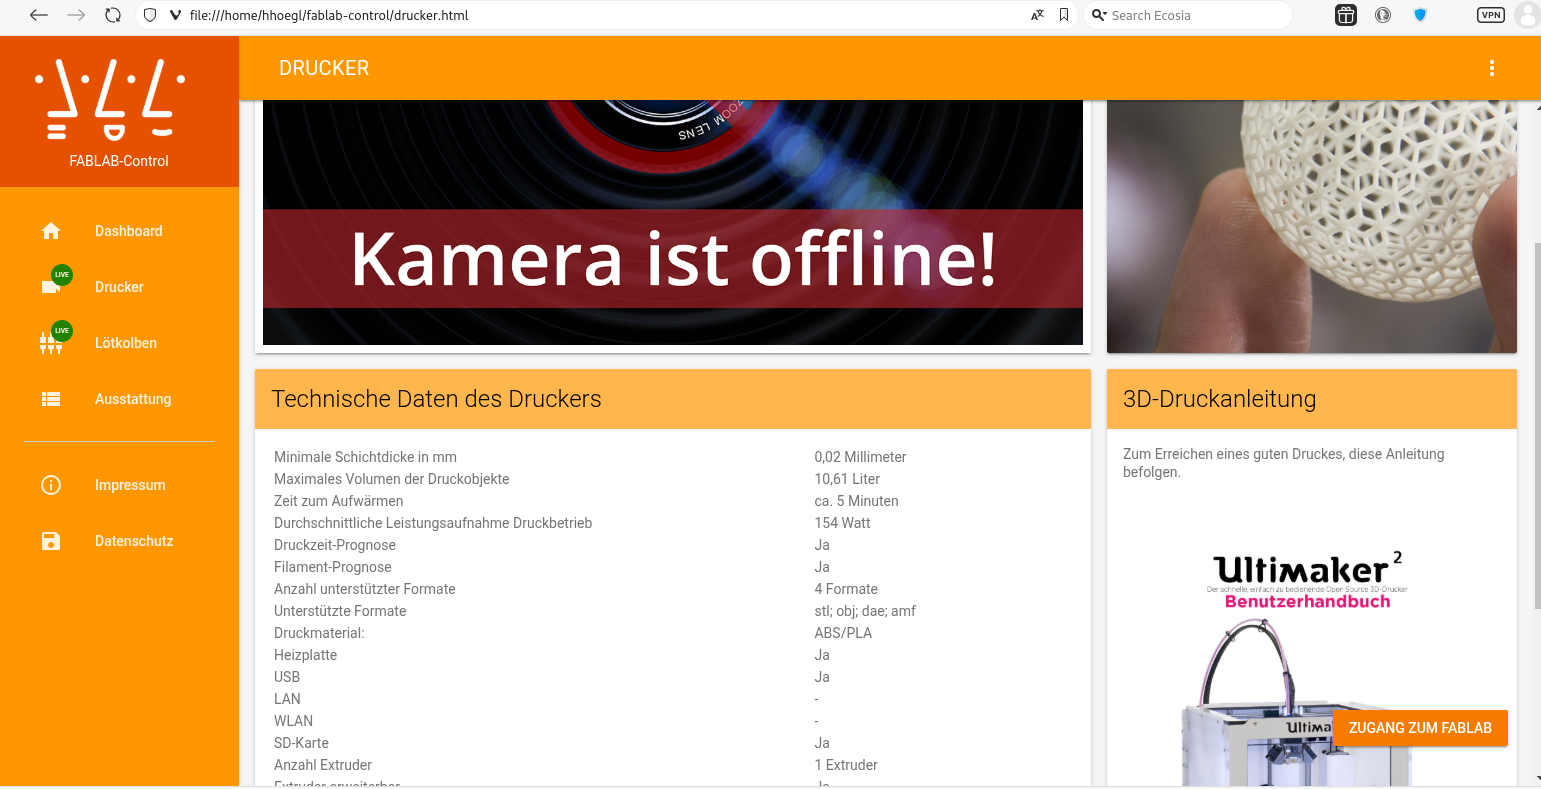This screenshot has height=789, width=1541.
Task: Go back with browser back arrow
Action: (38, 15)
